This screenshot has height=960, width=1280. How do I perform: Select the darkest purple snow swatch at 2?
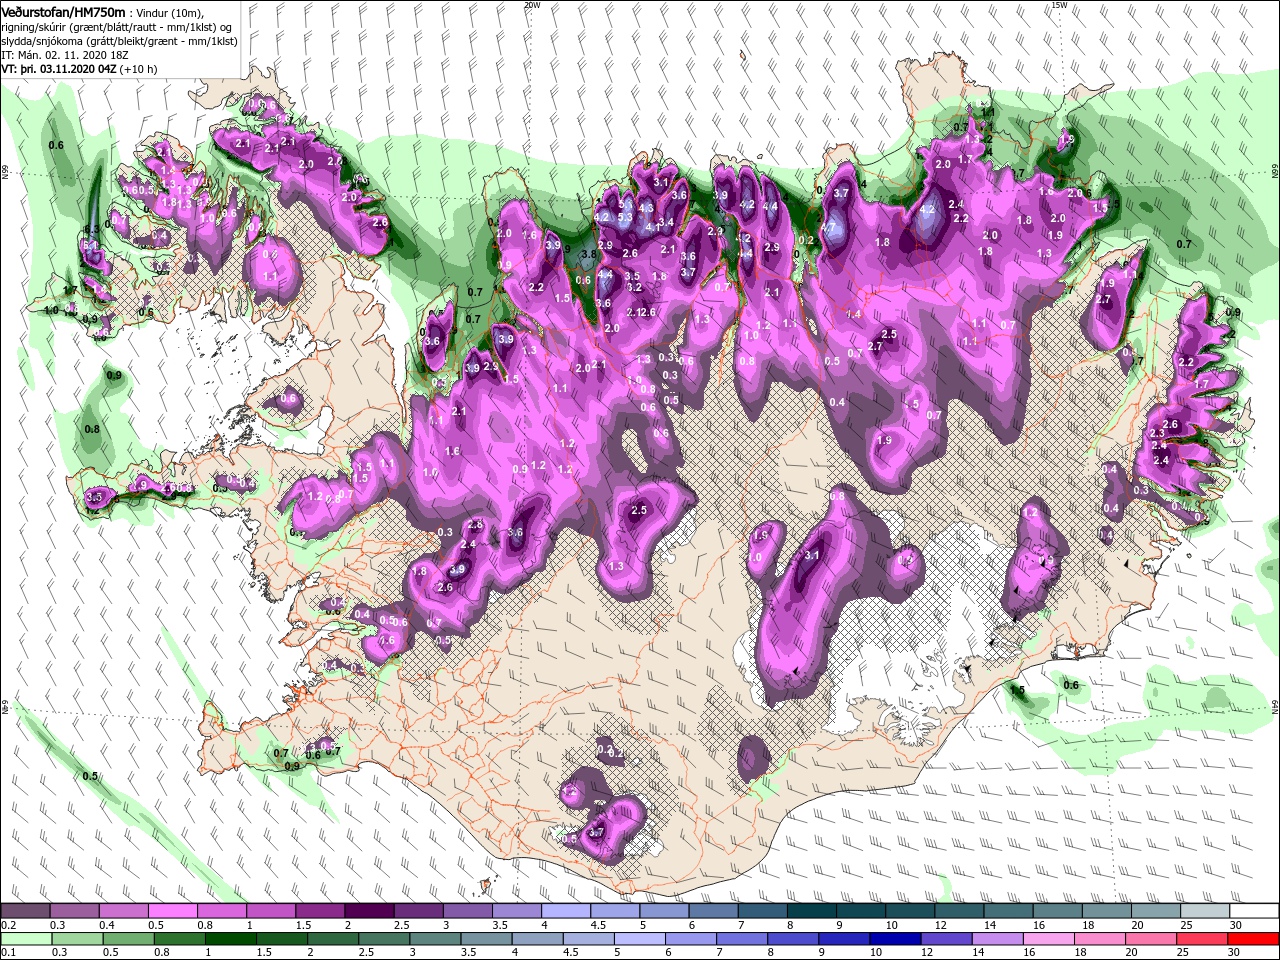click(x=369, y=911)
